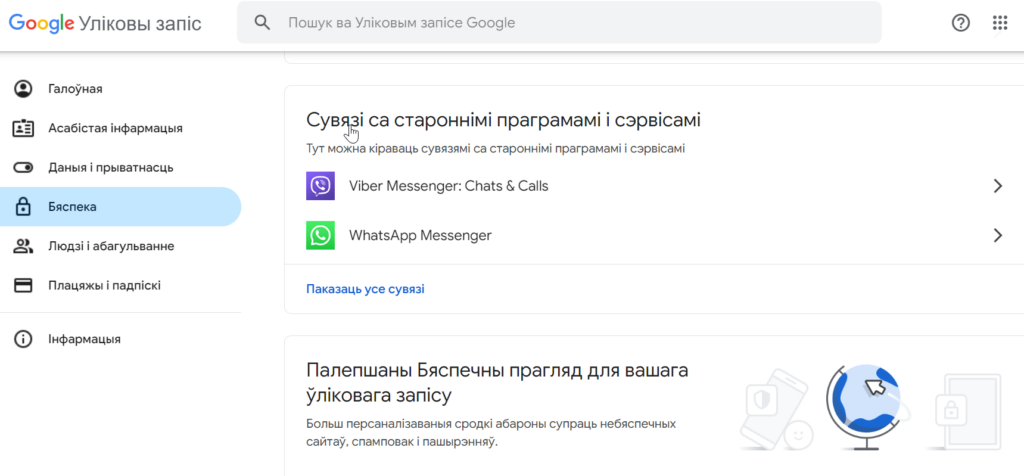The height and width of the screenshot is (476, 1024).
Task: Click the Safe Browsing globe illustration
Action: (x=862, y=407)
